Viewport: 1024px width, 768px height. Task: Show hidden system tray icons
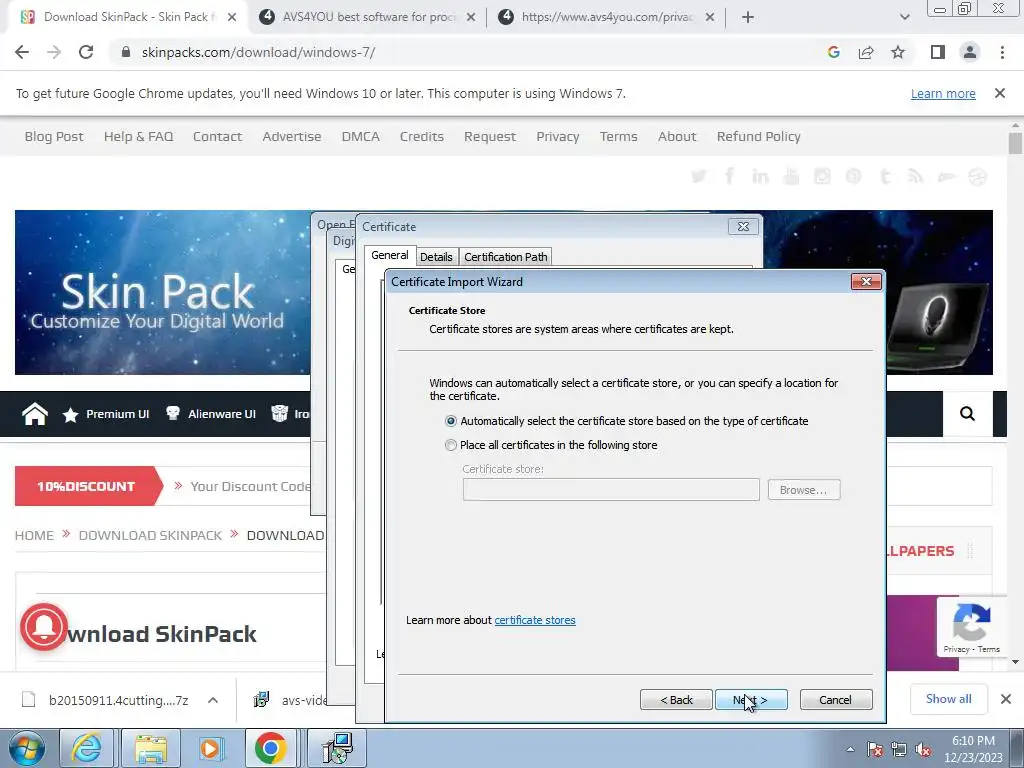point(850,750)
